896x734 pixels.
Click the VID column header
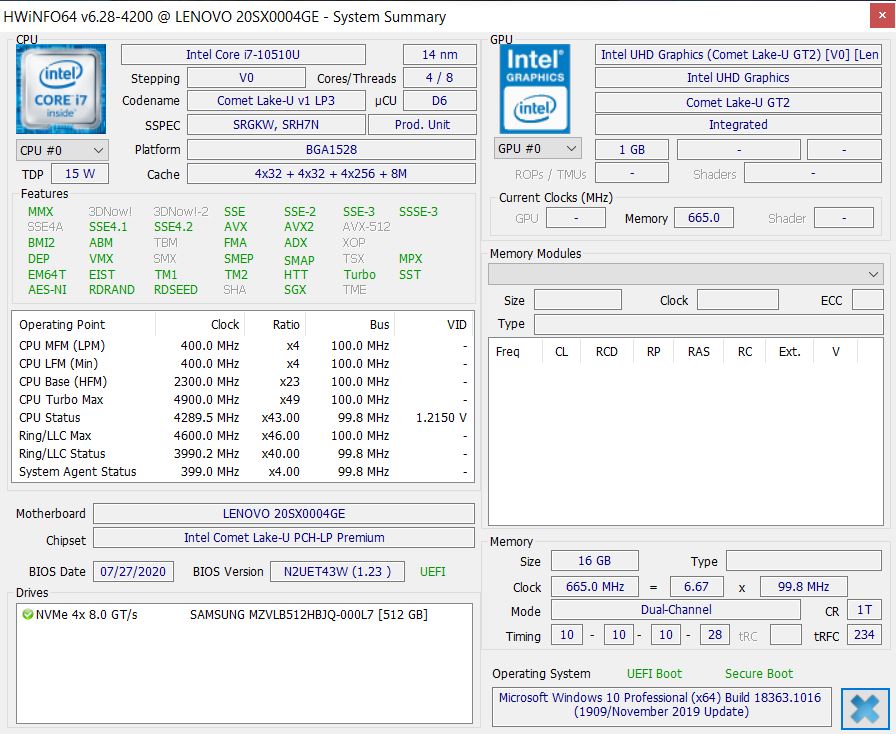click(x=457, y=325)
